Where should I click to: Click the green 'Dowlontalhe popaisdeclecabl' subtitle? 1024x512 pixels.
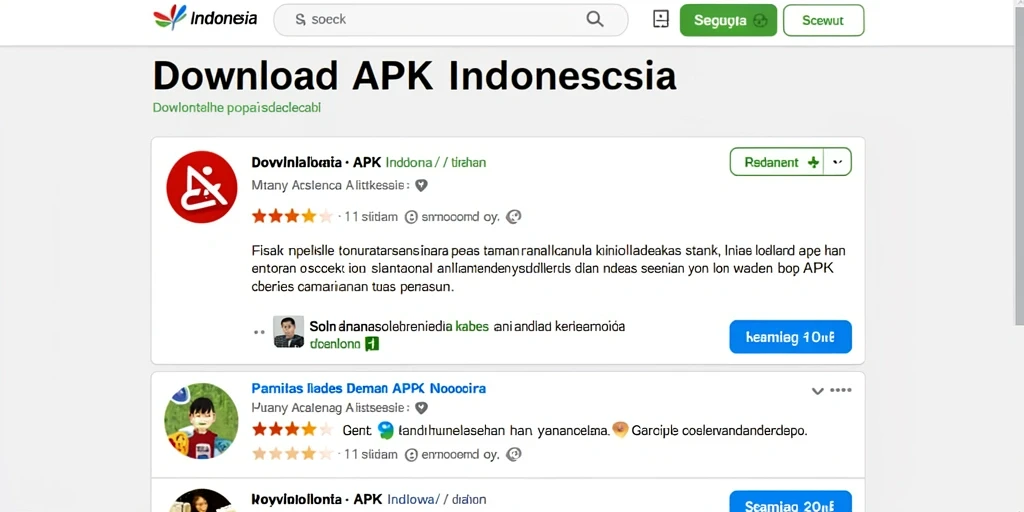pyautogui.click(x=236, y=107)
